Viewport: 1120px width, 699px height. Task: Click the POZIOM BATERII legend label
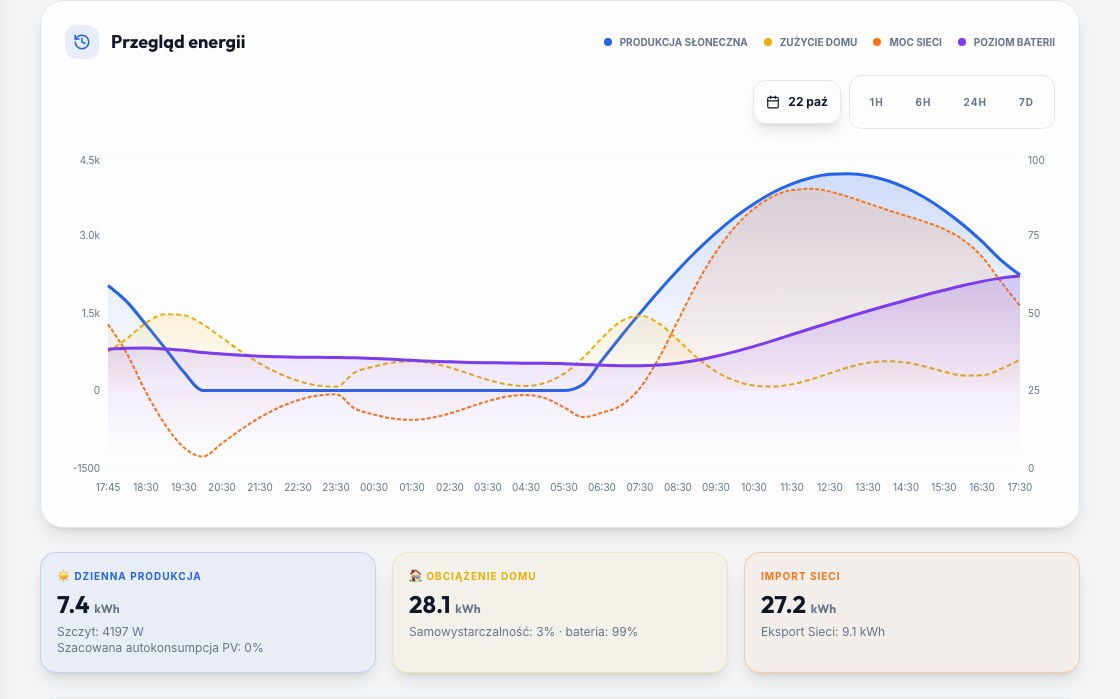tap(1014, 42)
